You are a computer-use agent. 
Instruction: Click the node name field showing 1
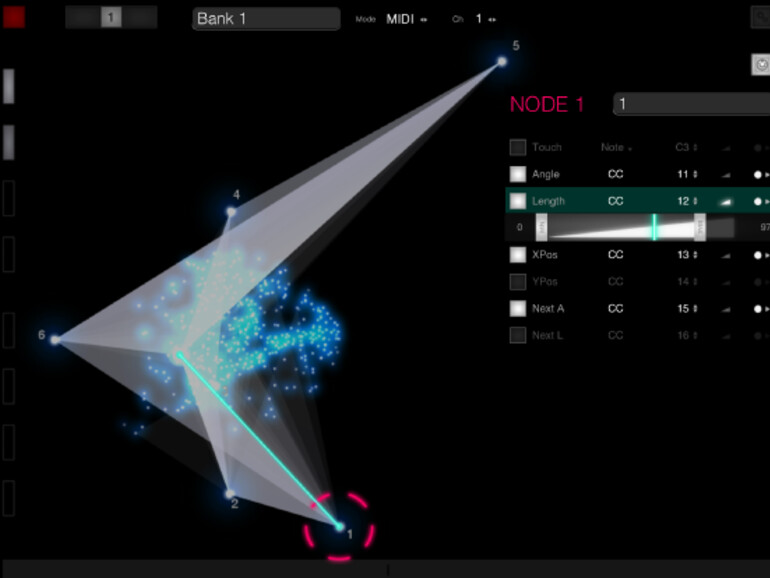tap(691, 104)
